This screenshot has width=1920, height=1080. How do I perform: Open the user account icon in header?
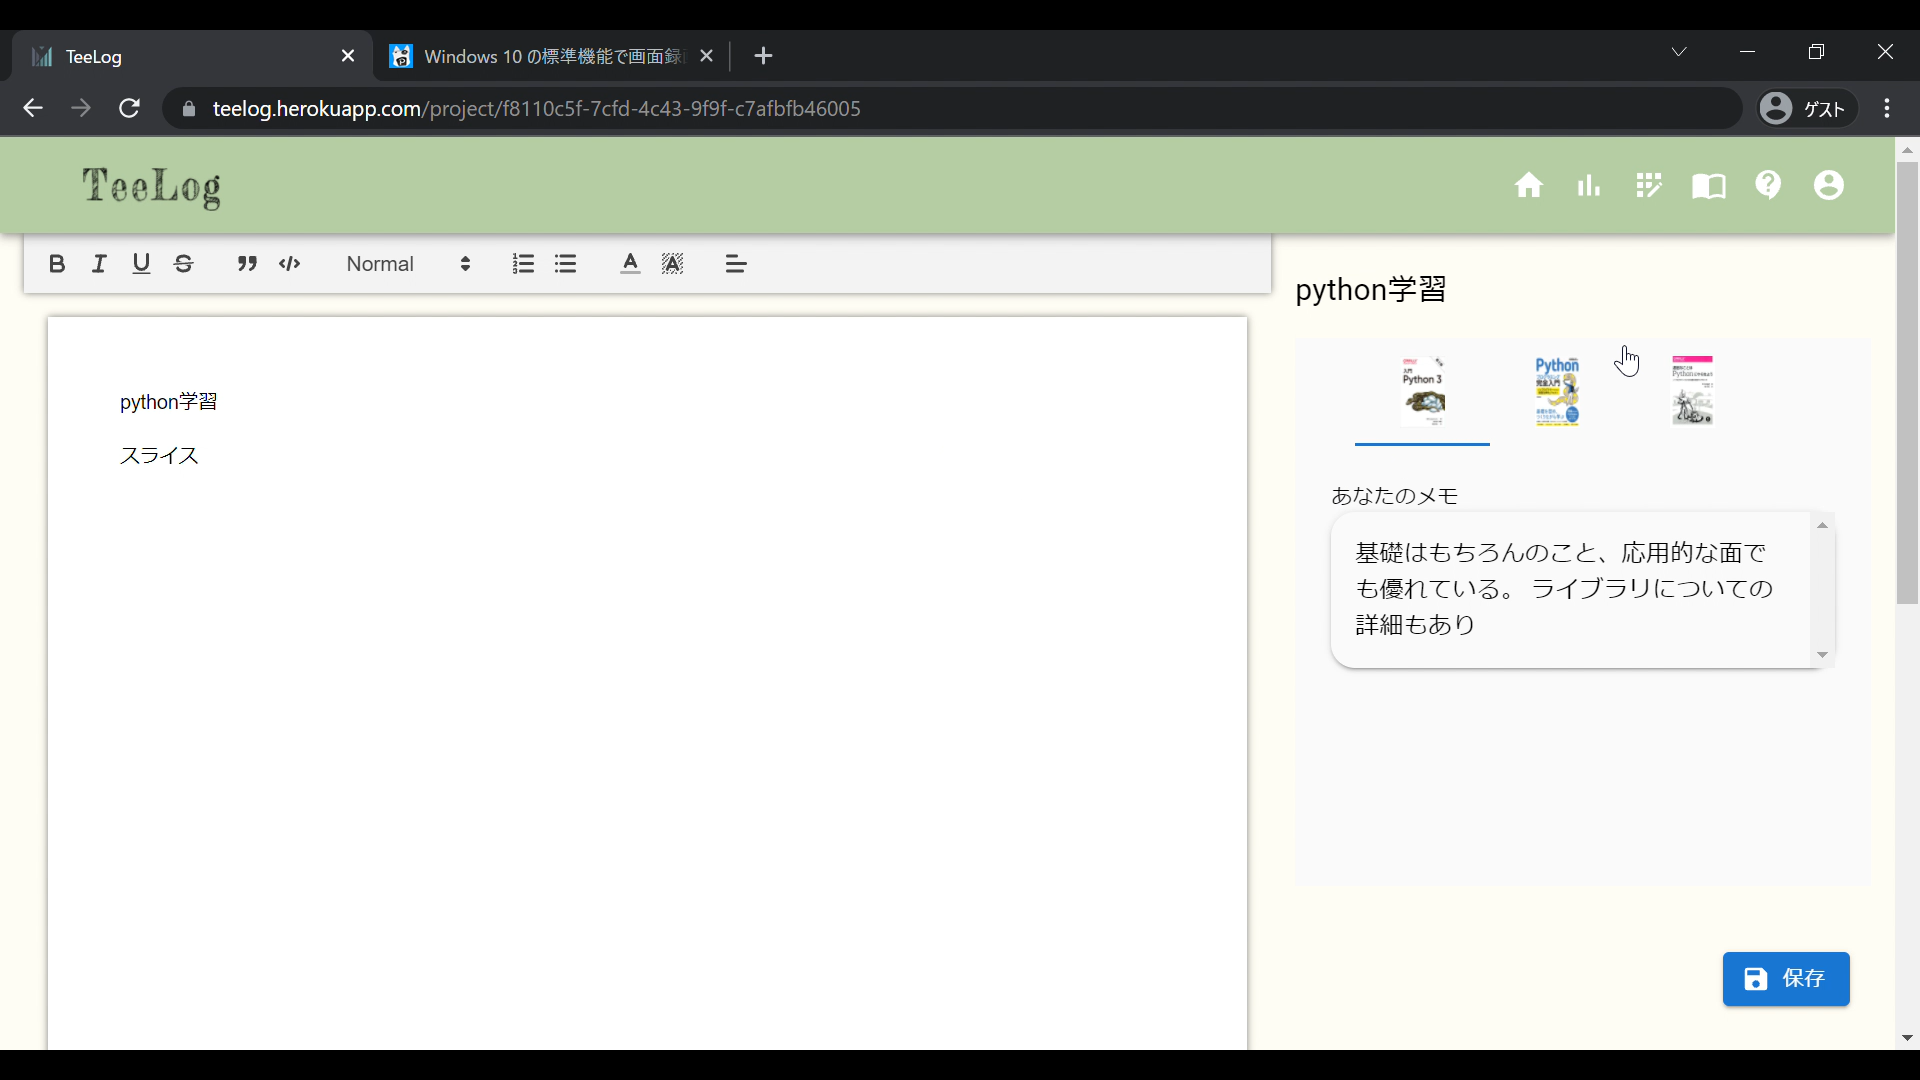click(1829, 186)
